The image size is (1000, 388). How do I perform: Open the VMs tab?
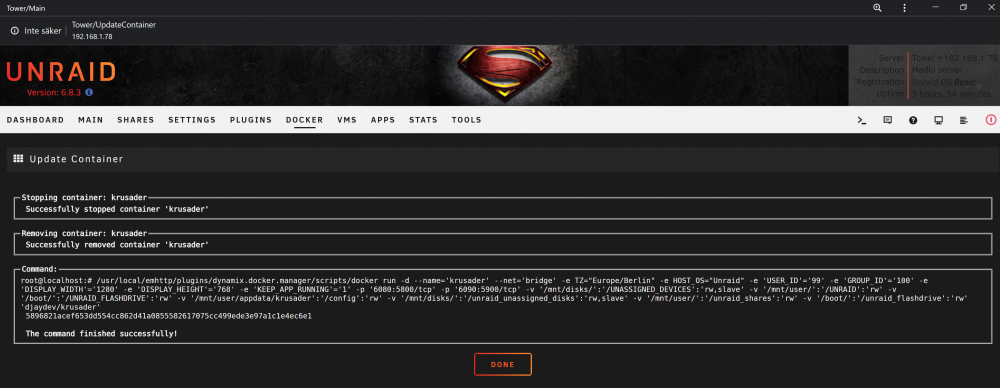click(x=347, y=120)
